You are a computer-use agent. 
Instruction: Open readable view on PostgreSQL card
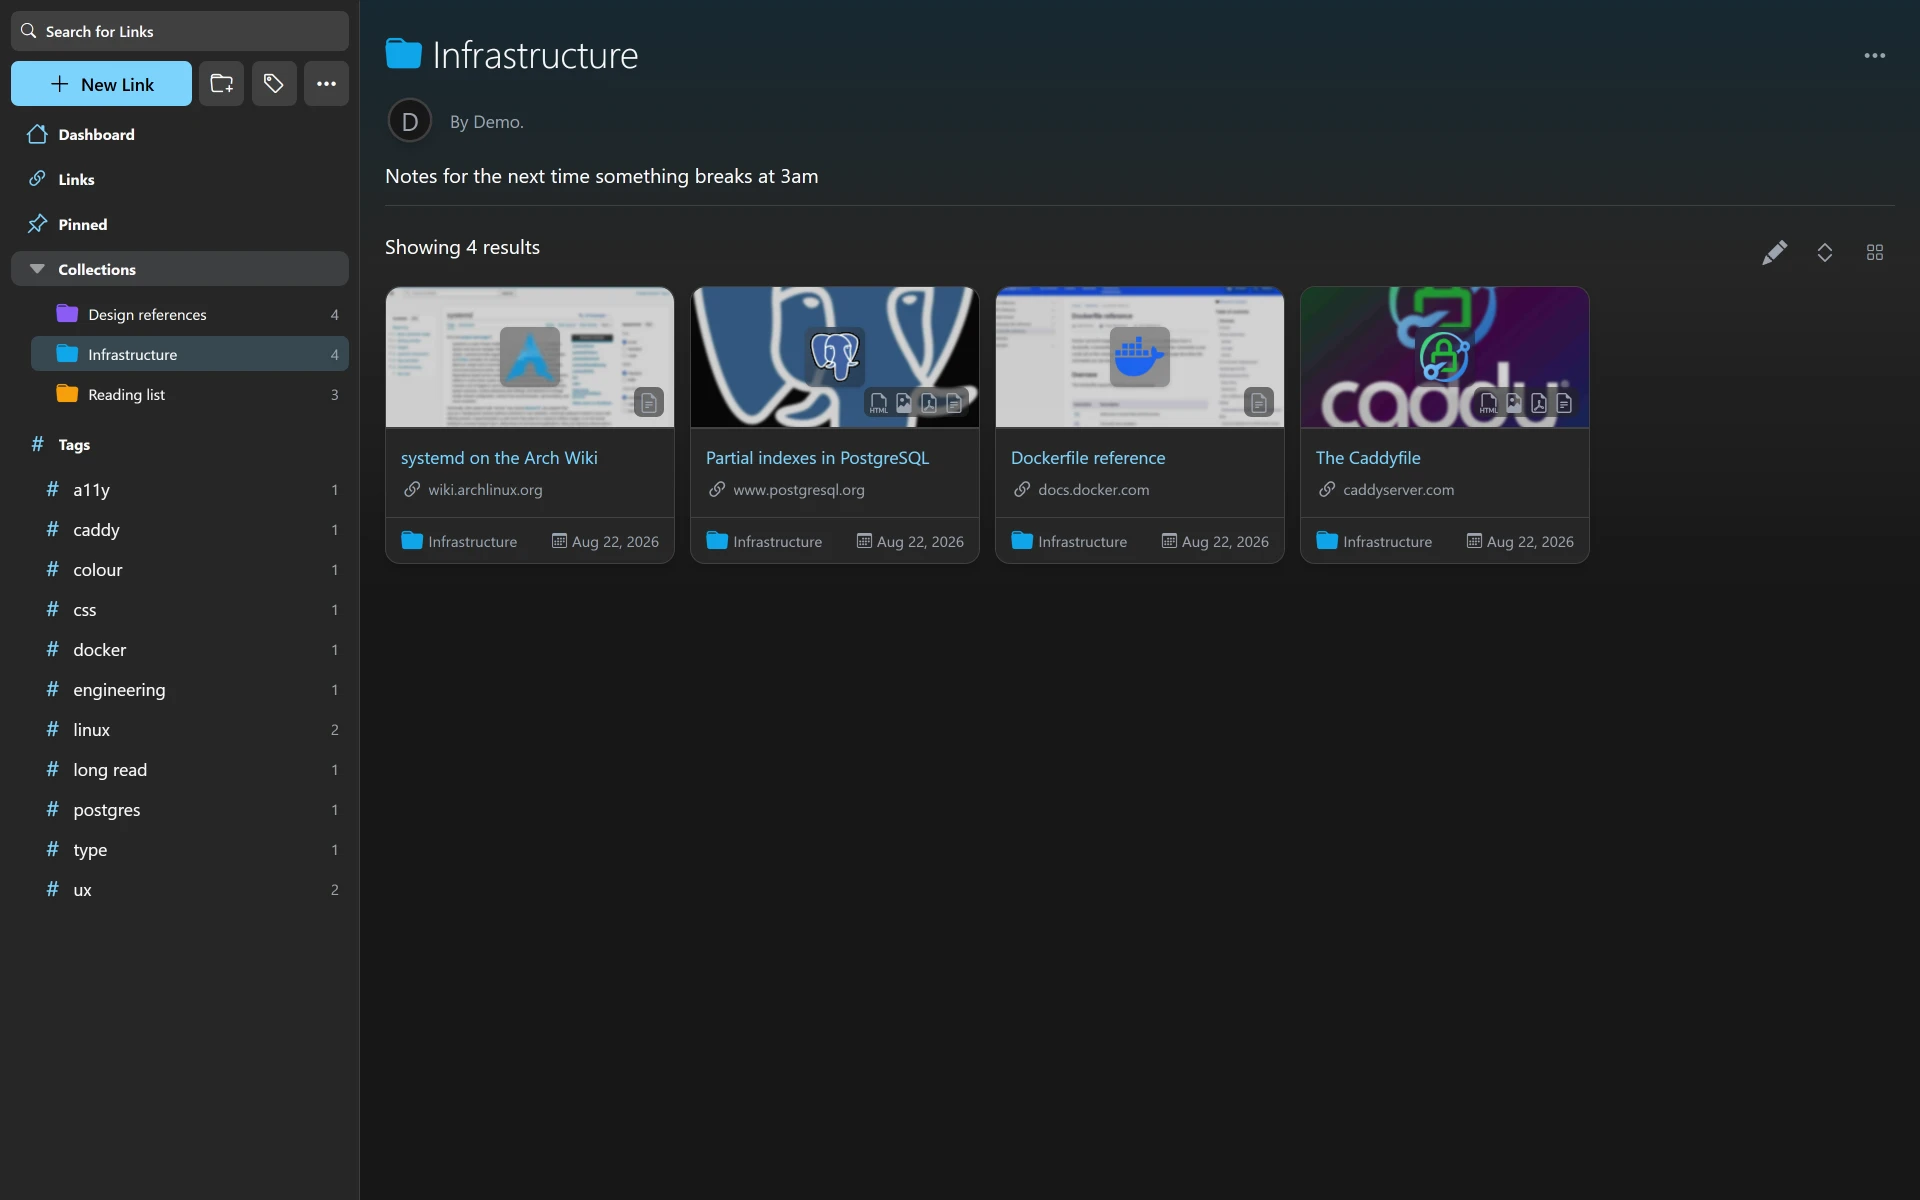[954, 402]
